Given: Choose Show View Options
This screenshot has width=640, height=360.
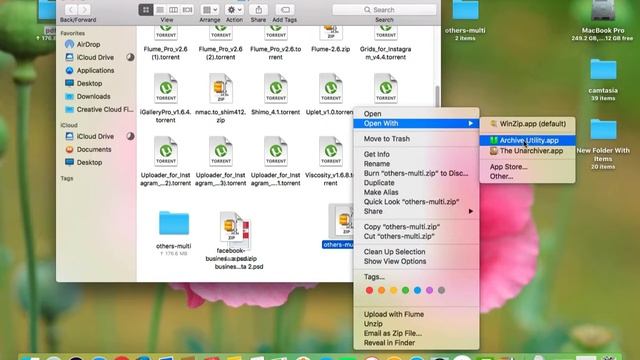Looking at the screenshot, I should coord(416,261).
